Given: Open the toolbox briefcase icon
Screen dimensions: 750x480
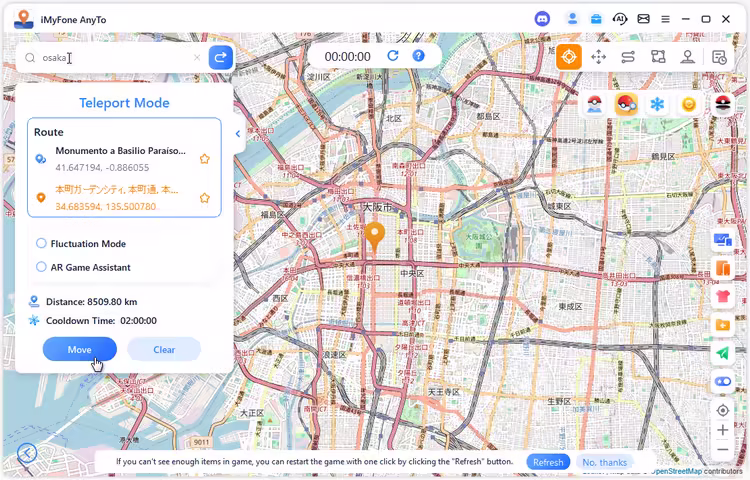Looking at the screenshot, I should pyautogui.click(x=596, y=19).
